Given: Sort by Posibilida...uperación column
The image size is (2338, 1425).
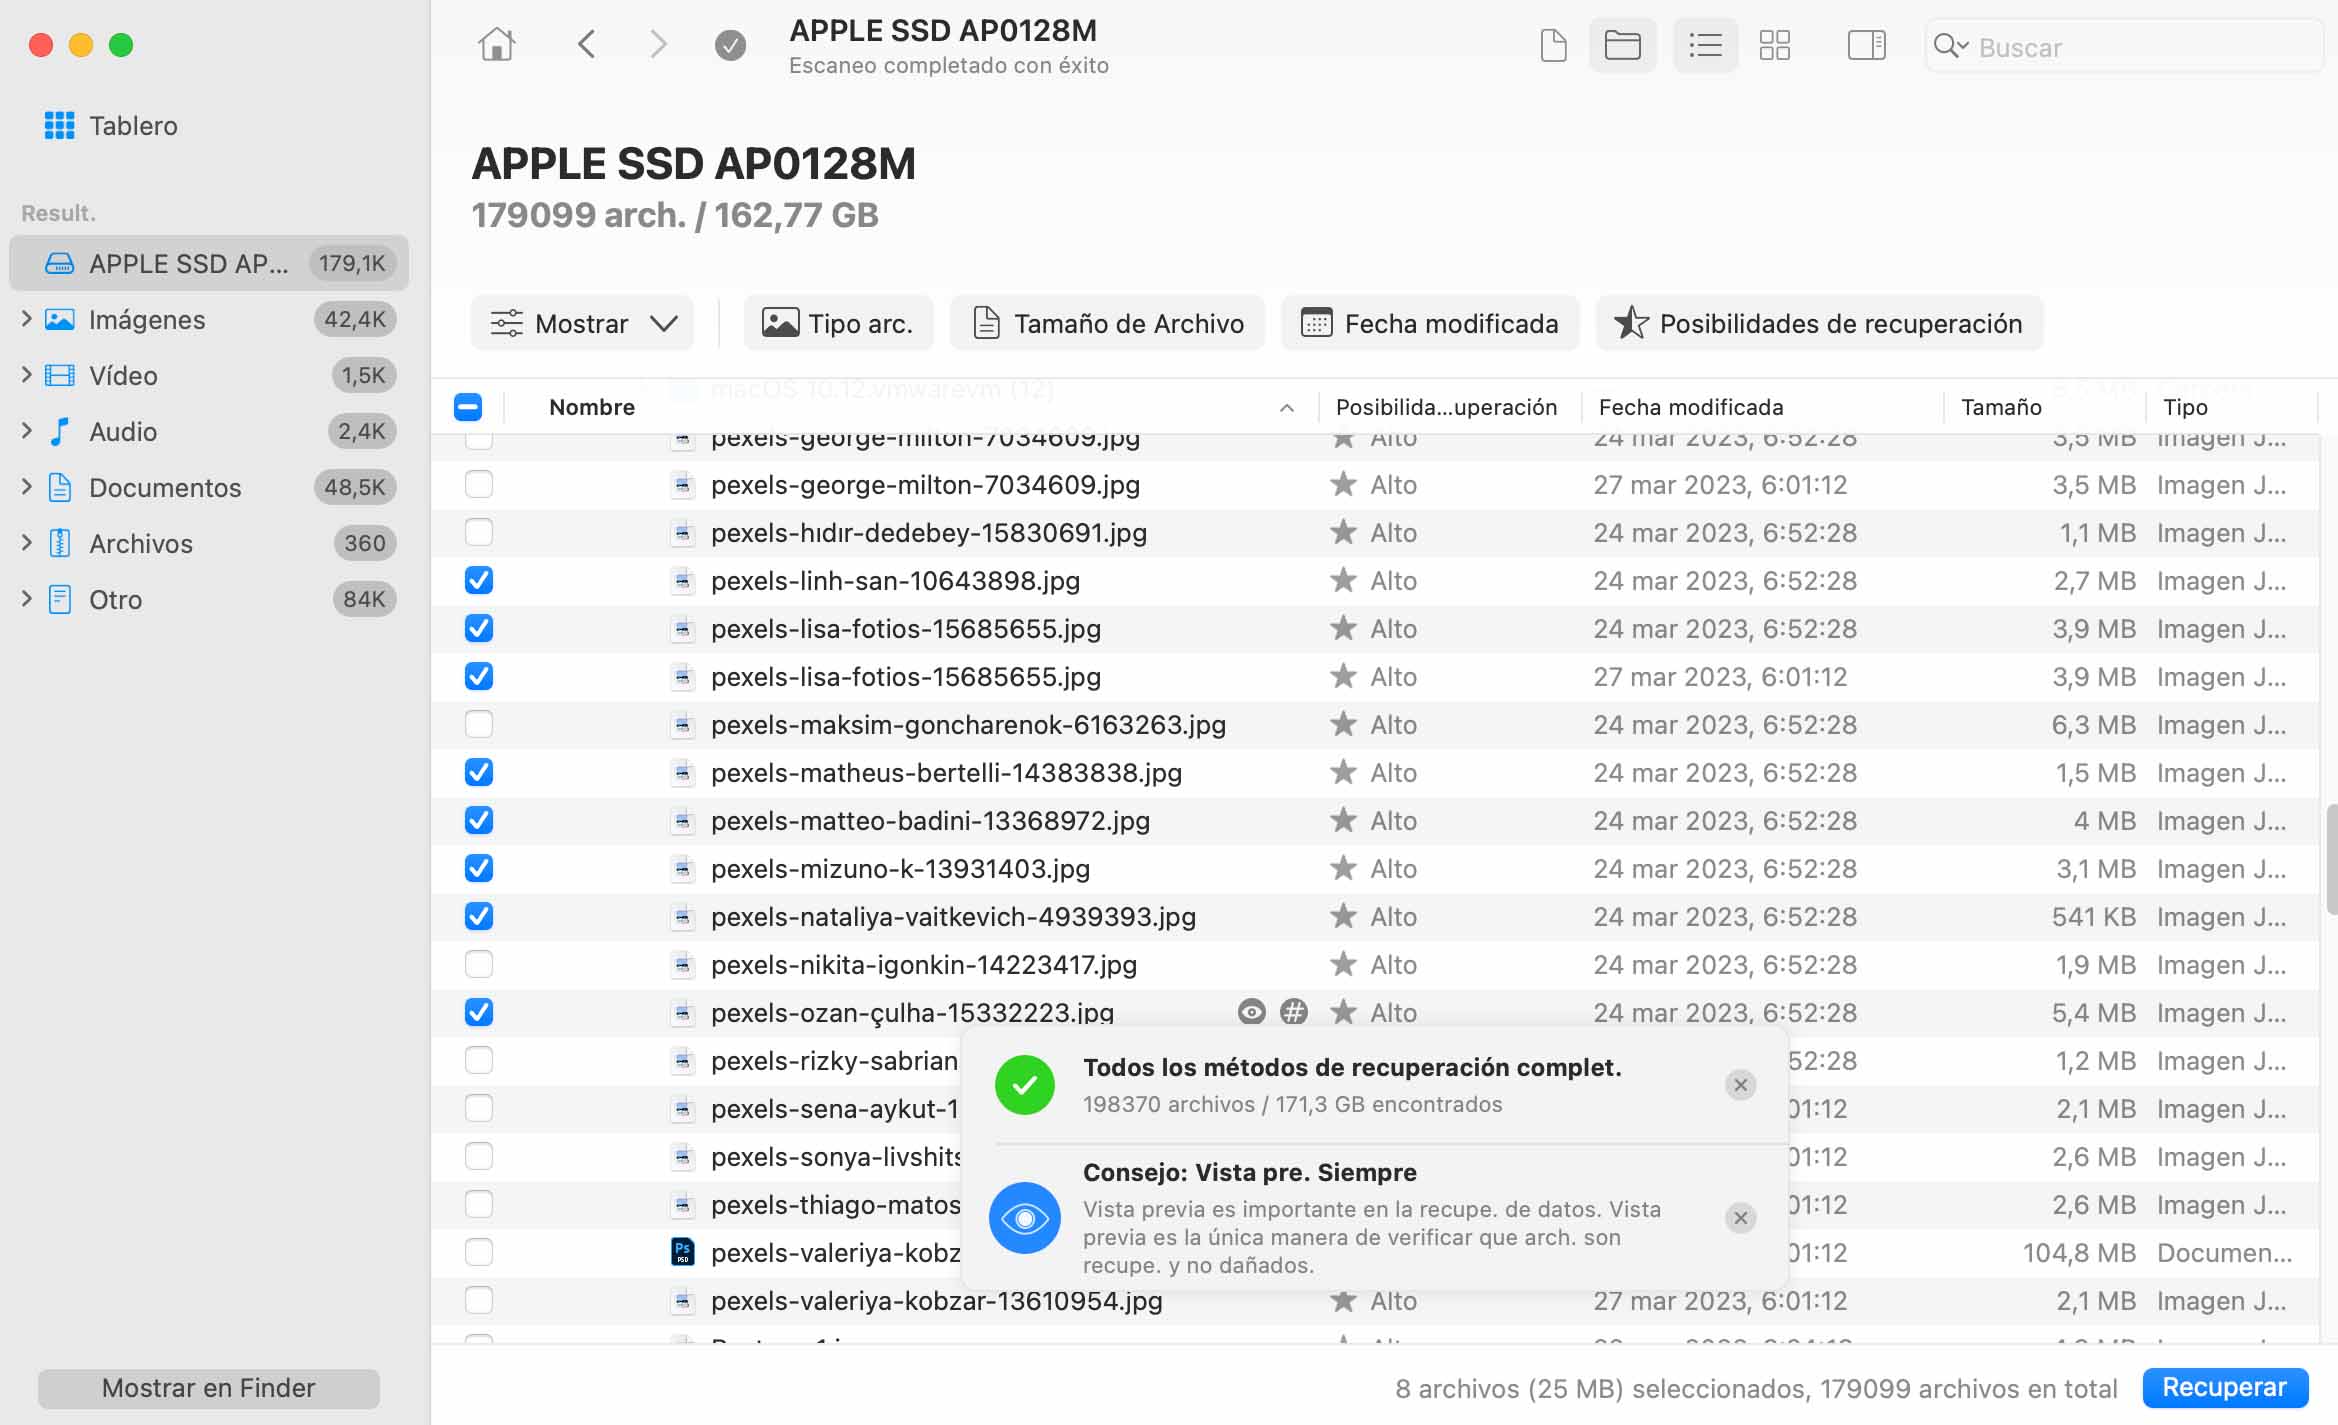Looking at the screenshot, I should 1446,407.
